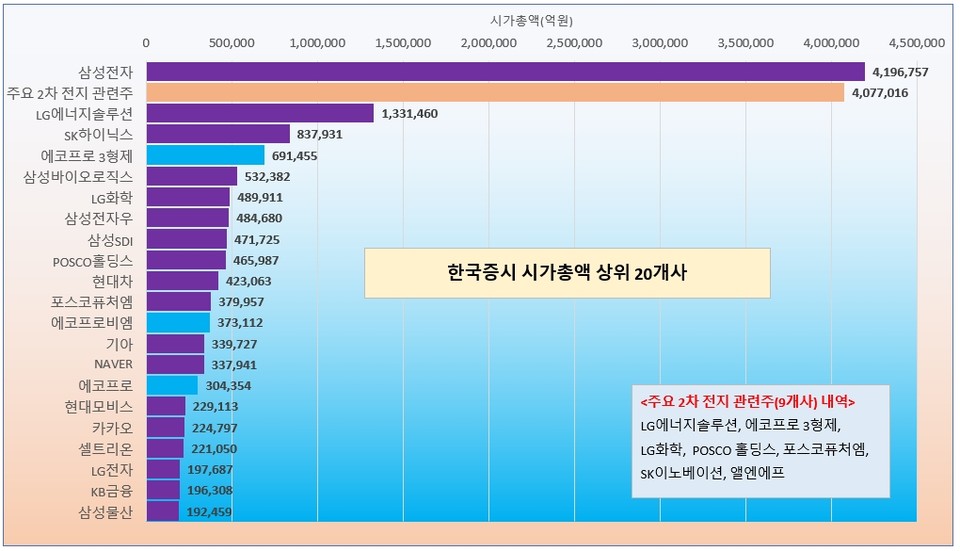The height and width of the screenshot is (551, 960).
Task: Click the category label NAVER
Action: point(113,364)
